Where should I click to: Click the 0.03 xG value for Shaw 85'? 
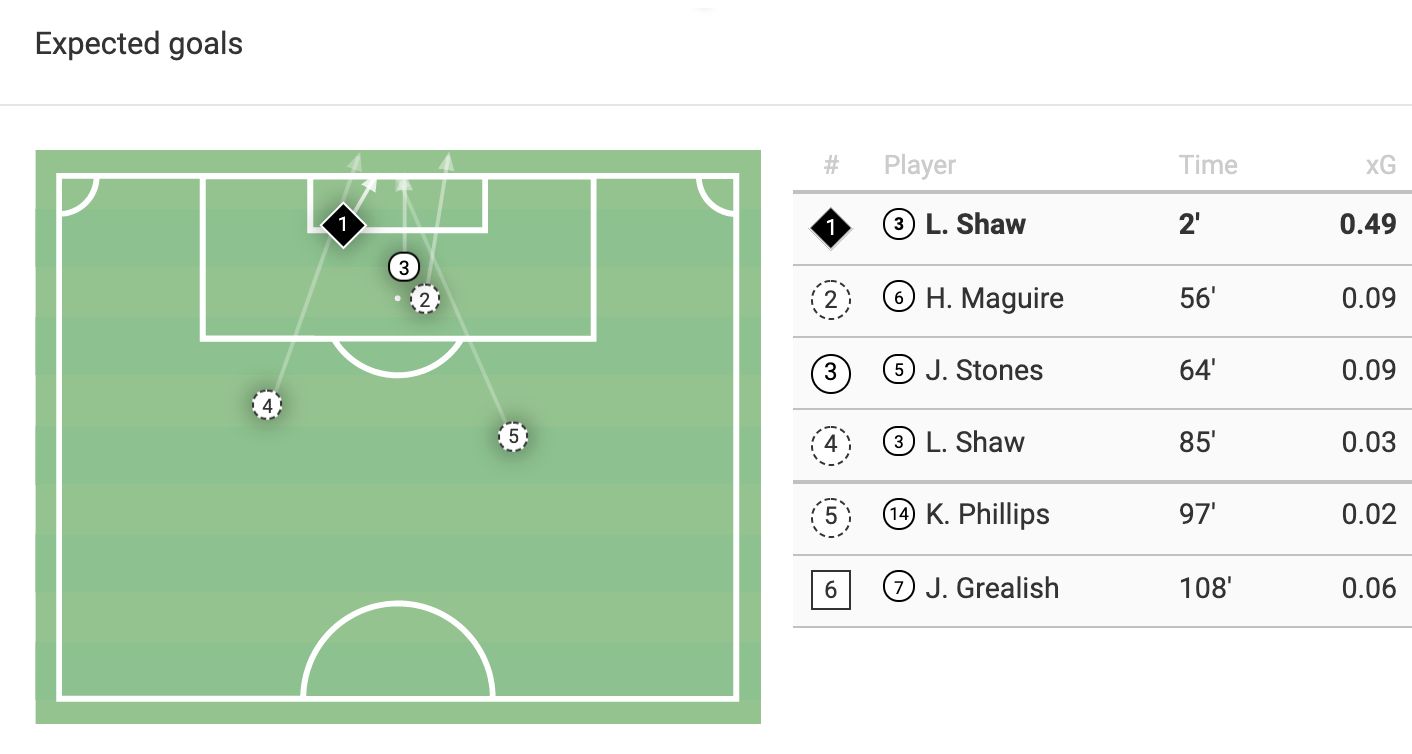(x=1368, y=442)
